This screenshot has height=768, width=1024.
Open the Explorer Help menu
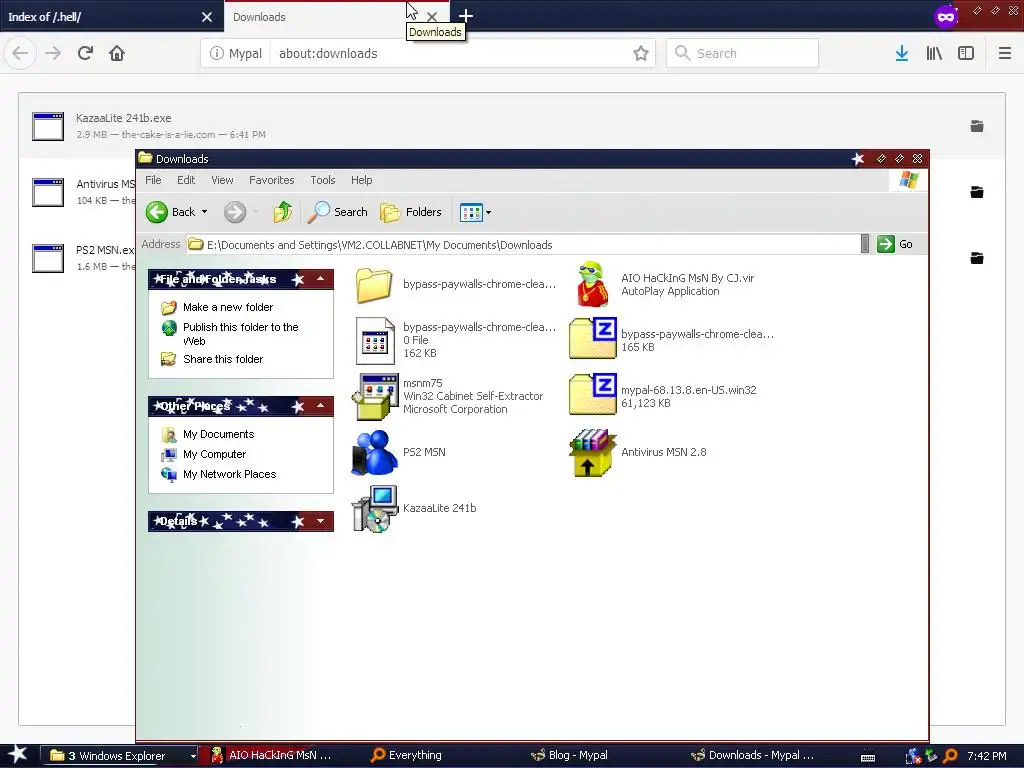(x=362, y=180)
